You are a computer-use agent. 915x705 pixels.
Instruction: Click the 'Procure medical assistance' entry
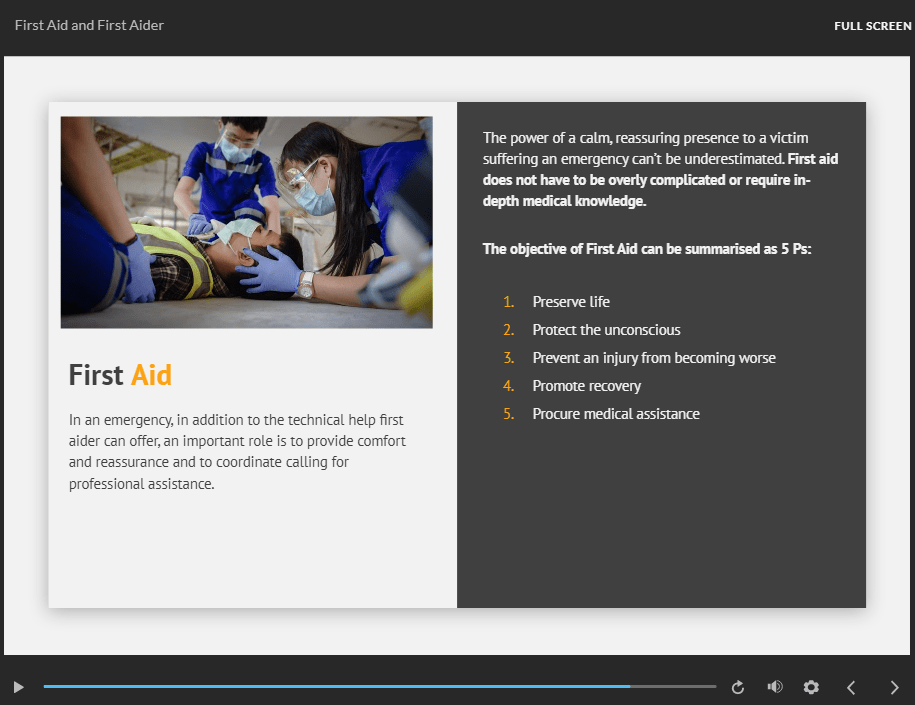click(615, 413)
